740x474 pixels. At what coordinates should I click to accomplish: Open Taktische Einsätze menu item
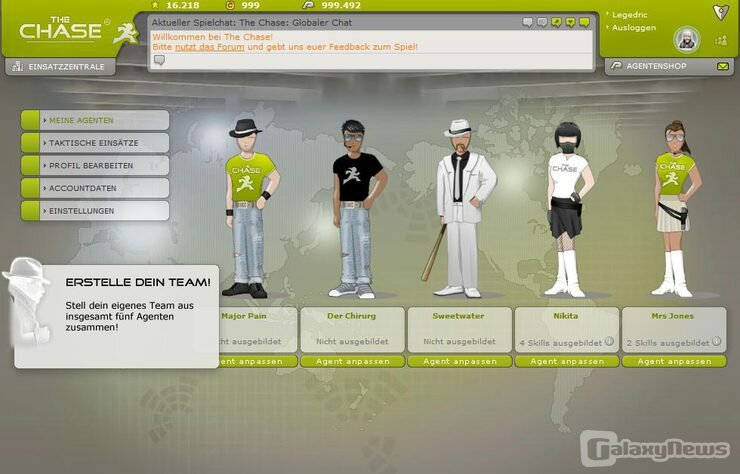point(95,143)
